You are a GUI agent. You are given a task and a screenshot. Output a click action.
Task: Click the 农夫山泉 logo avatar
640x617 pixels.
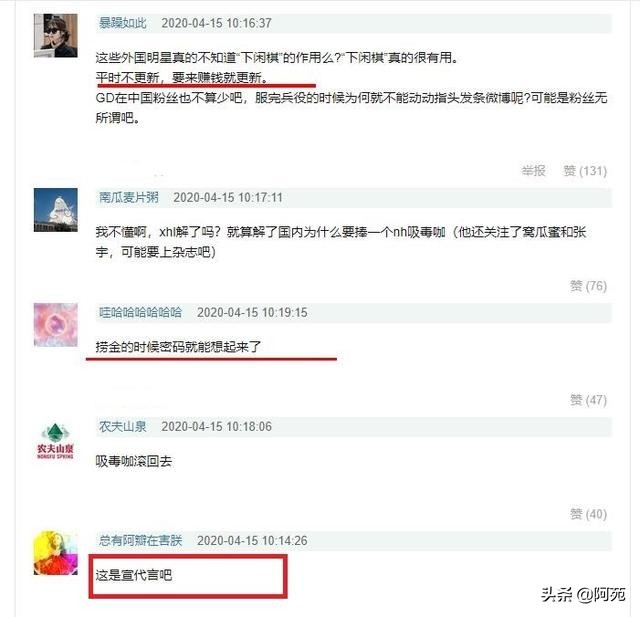click(56, 439)
